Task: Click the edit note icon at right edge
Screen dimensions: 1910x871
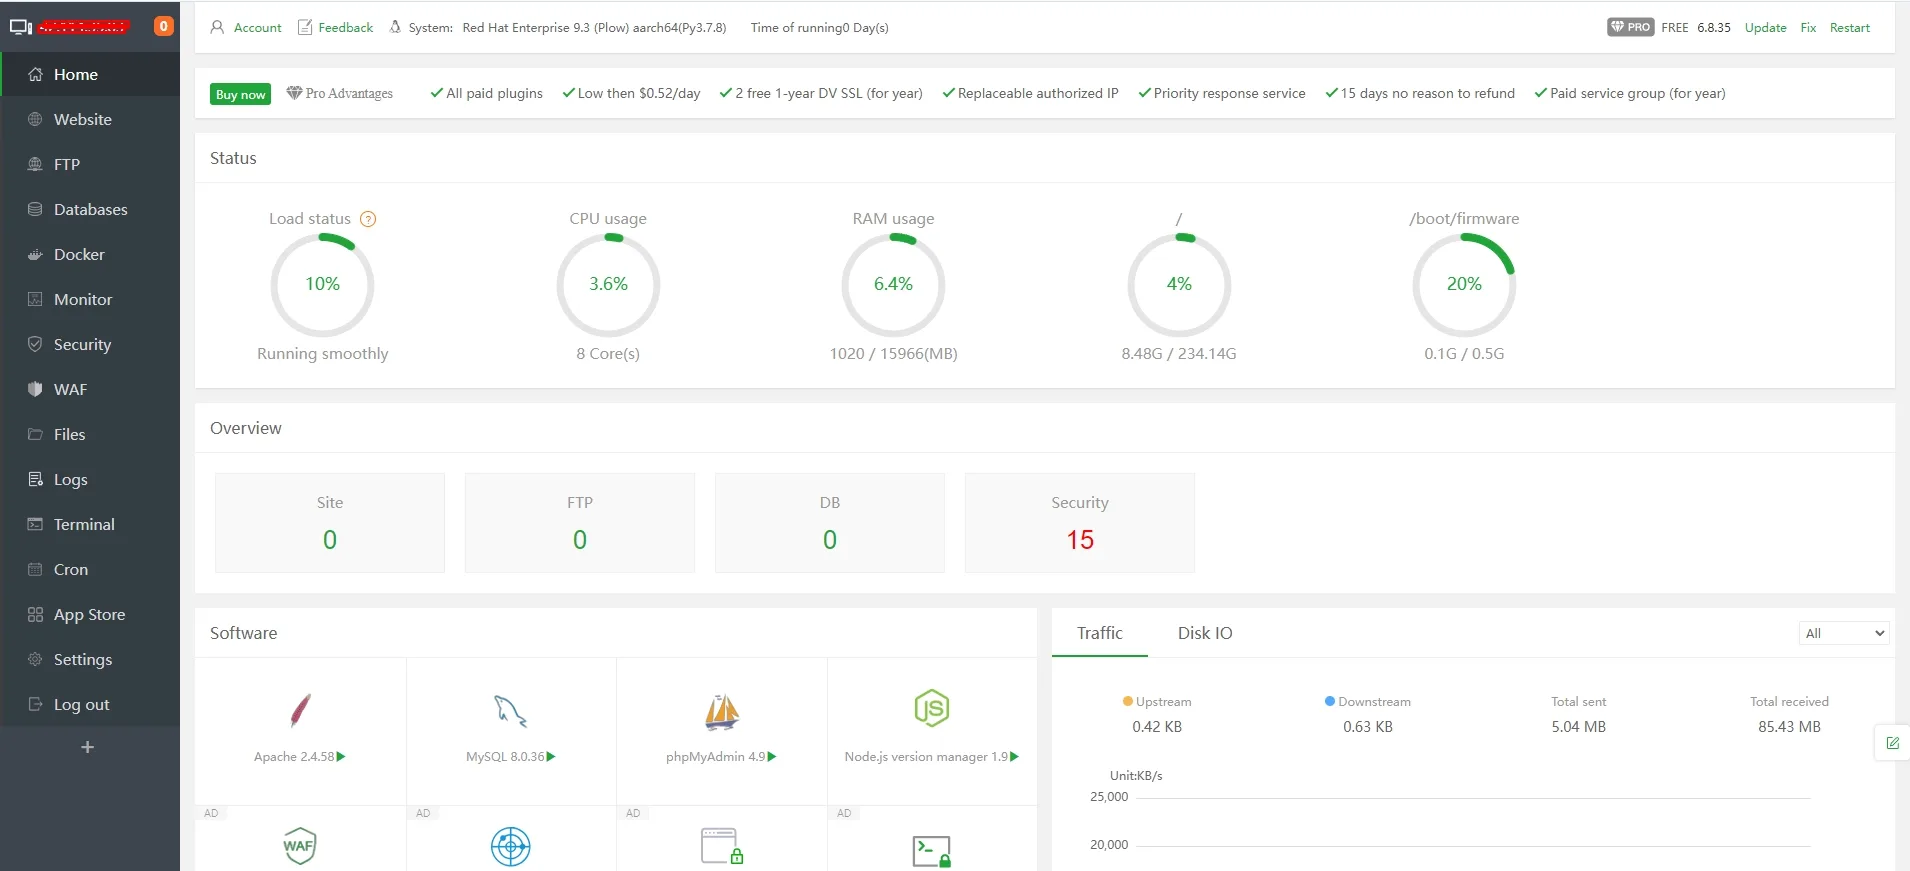Action: 1892,743
